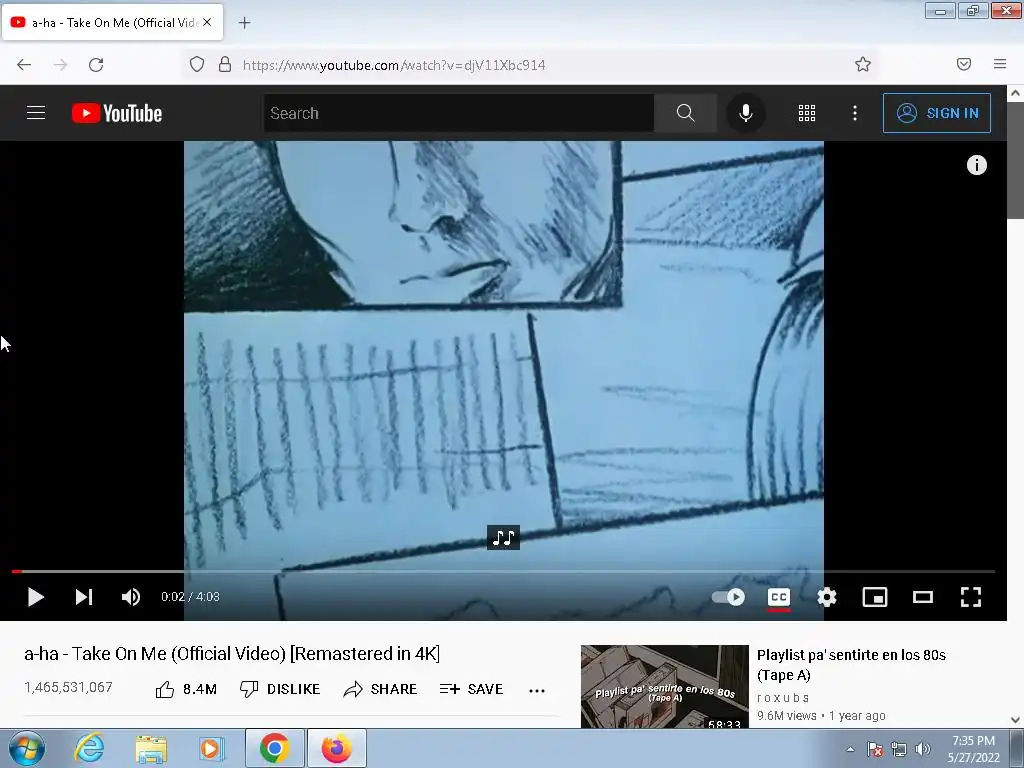The image size is (1024, 768).
Task: View site security padlock info
Action: 225,64
